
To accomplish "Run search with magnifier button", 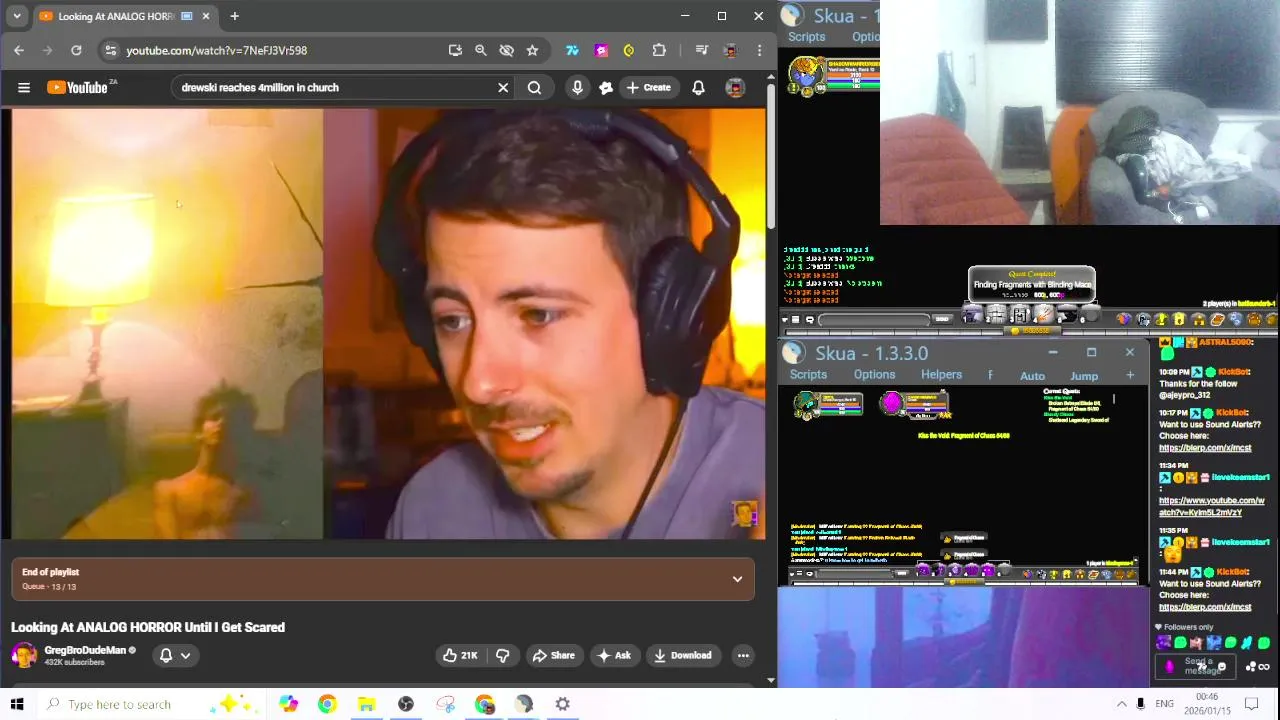I will [534, 88].
